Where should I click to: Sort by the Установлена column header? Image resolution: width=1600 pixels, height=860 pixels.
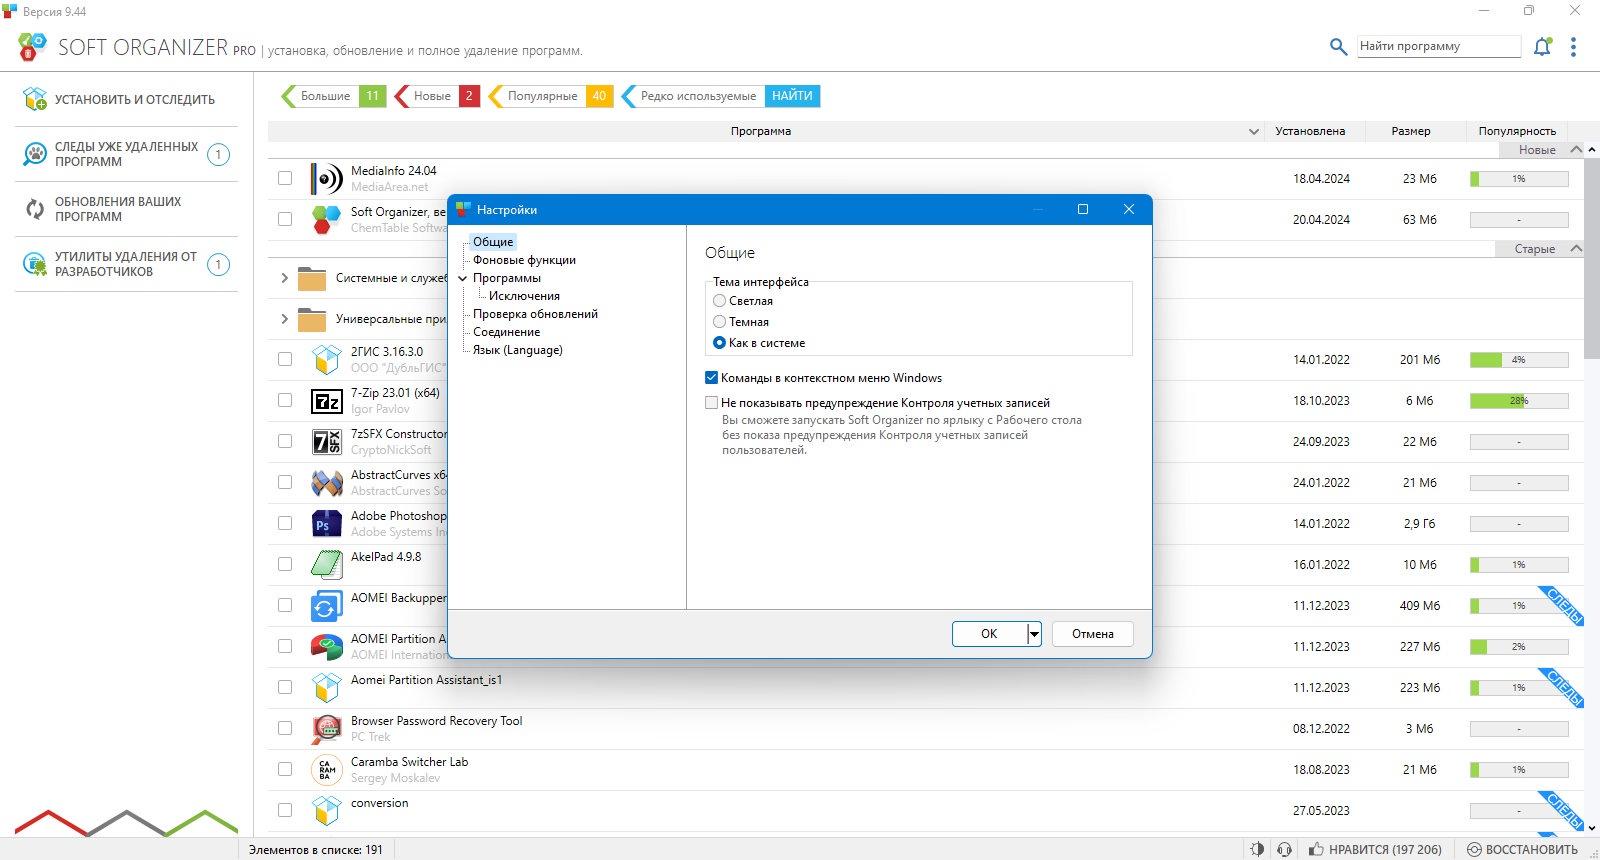(1310, 131)
